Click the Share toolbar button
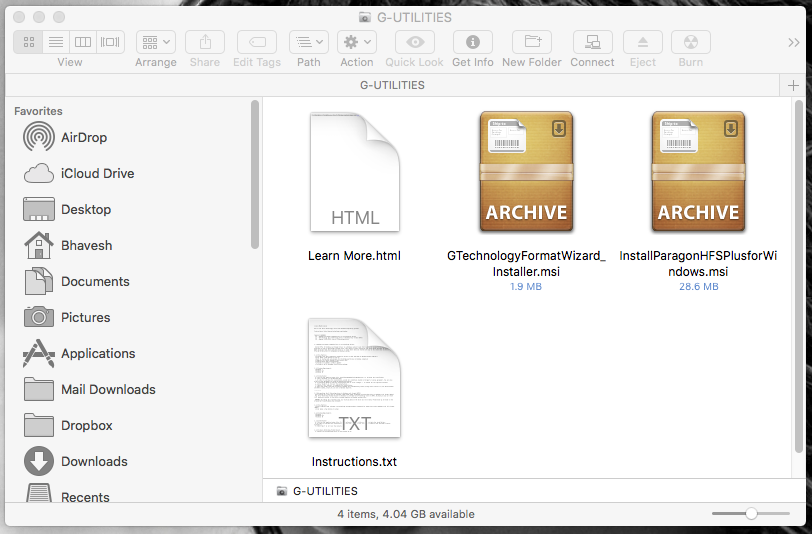The height and width of the screenshot is (534, 812). pyautogui.click(x=205, y=42)
